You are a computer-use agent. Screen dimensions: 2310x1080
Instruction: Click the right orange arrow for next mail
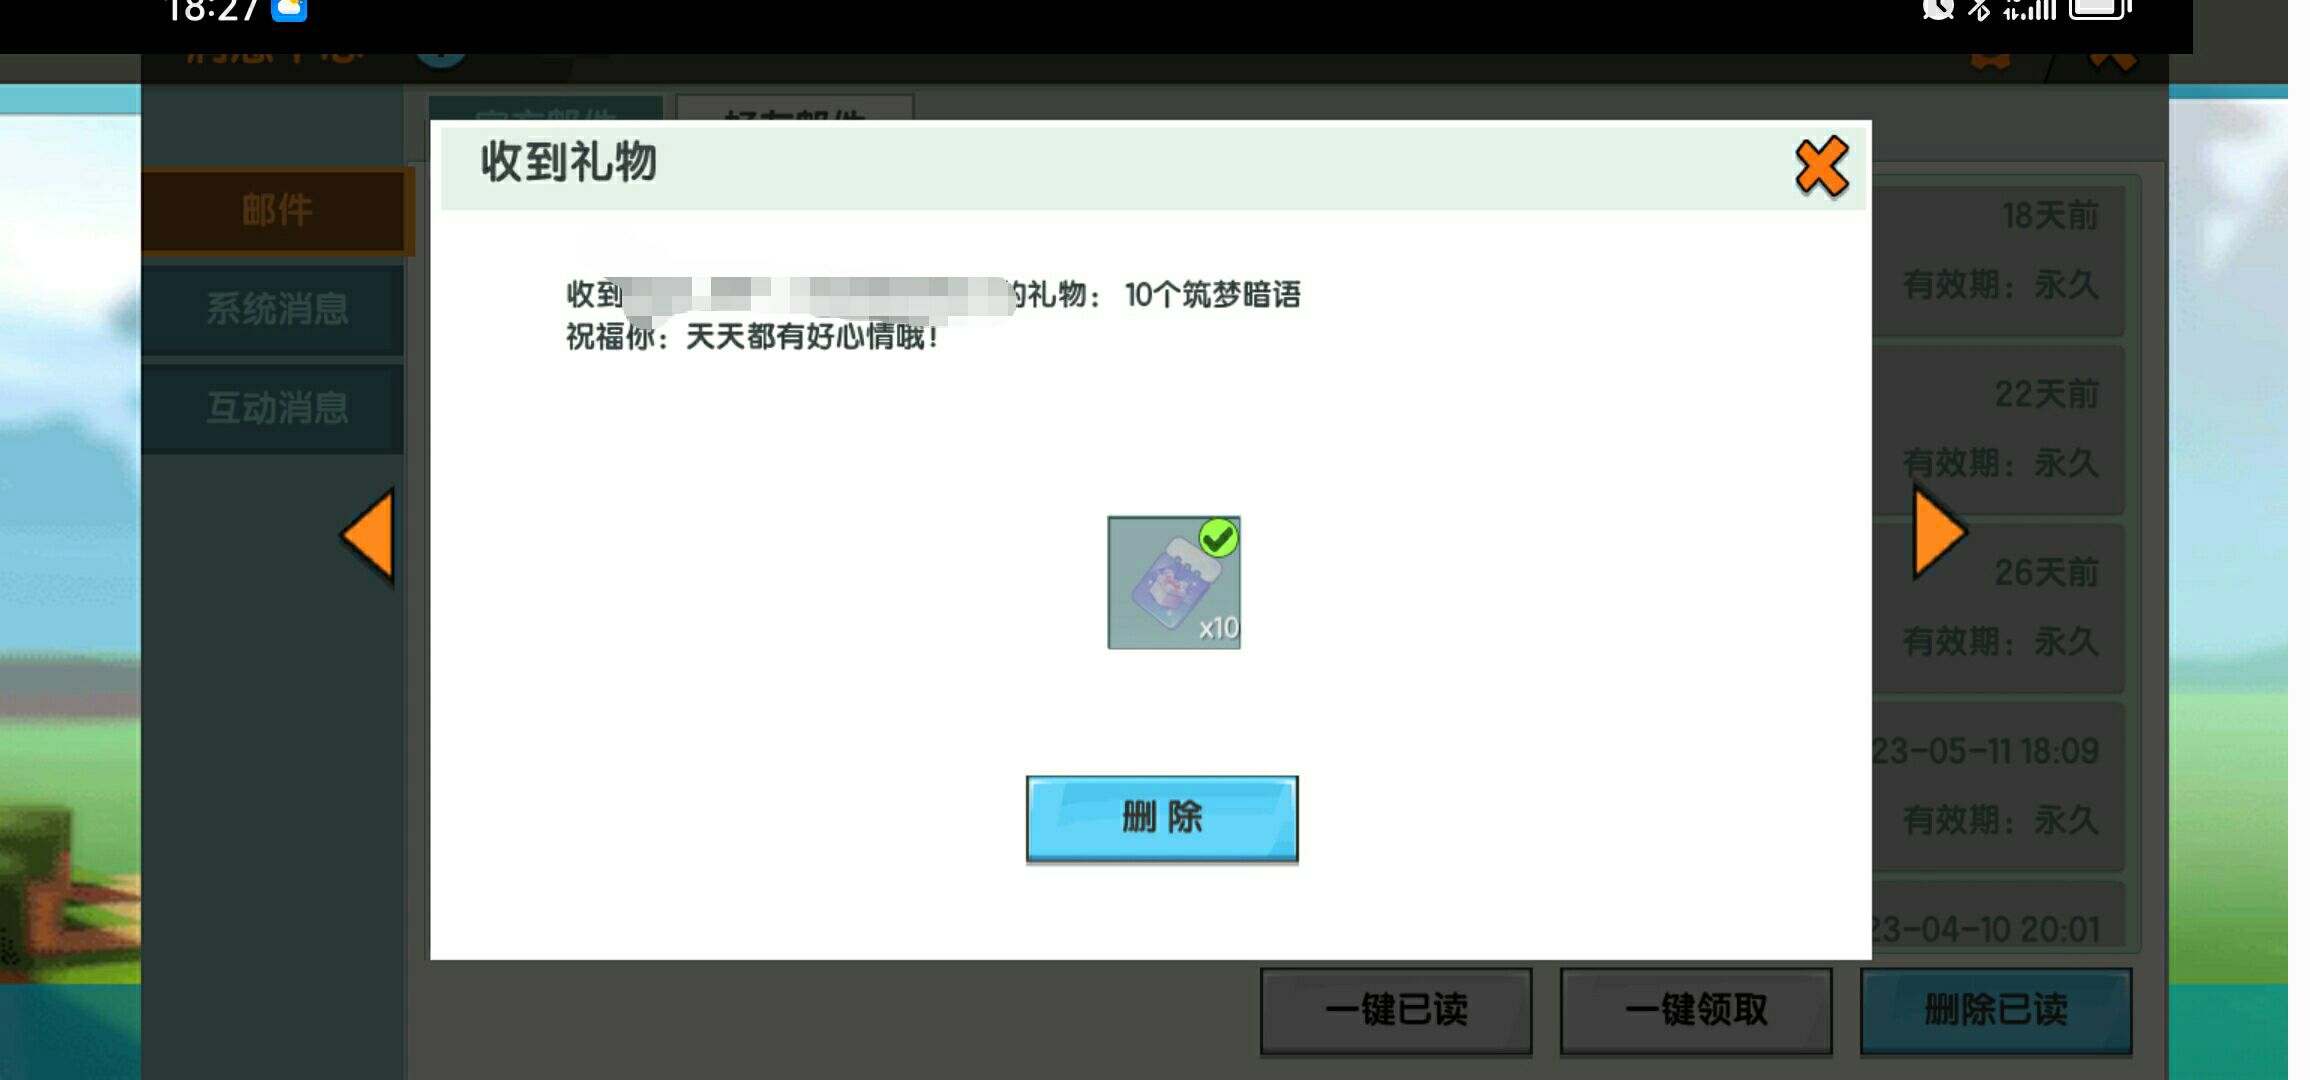coord(1938,532)
